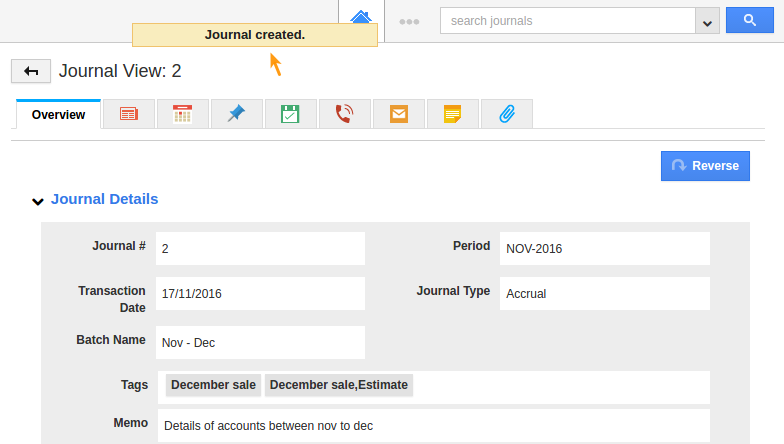The image size is (784, 444).
Task: Open the emails envelope tab
Action: (x=398, y=114)
